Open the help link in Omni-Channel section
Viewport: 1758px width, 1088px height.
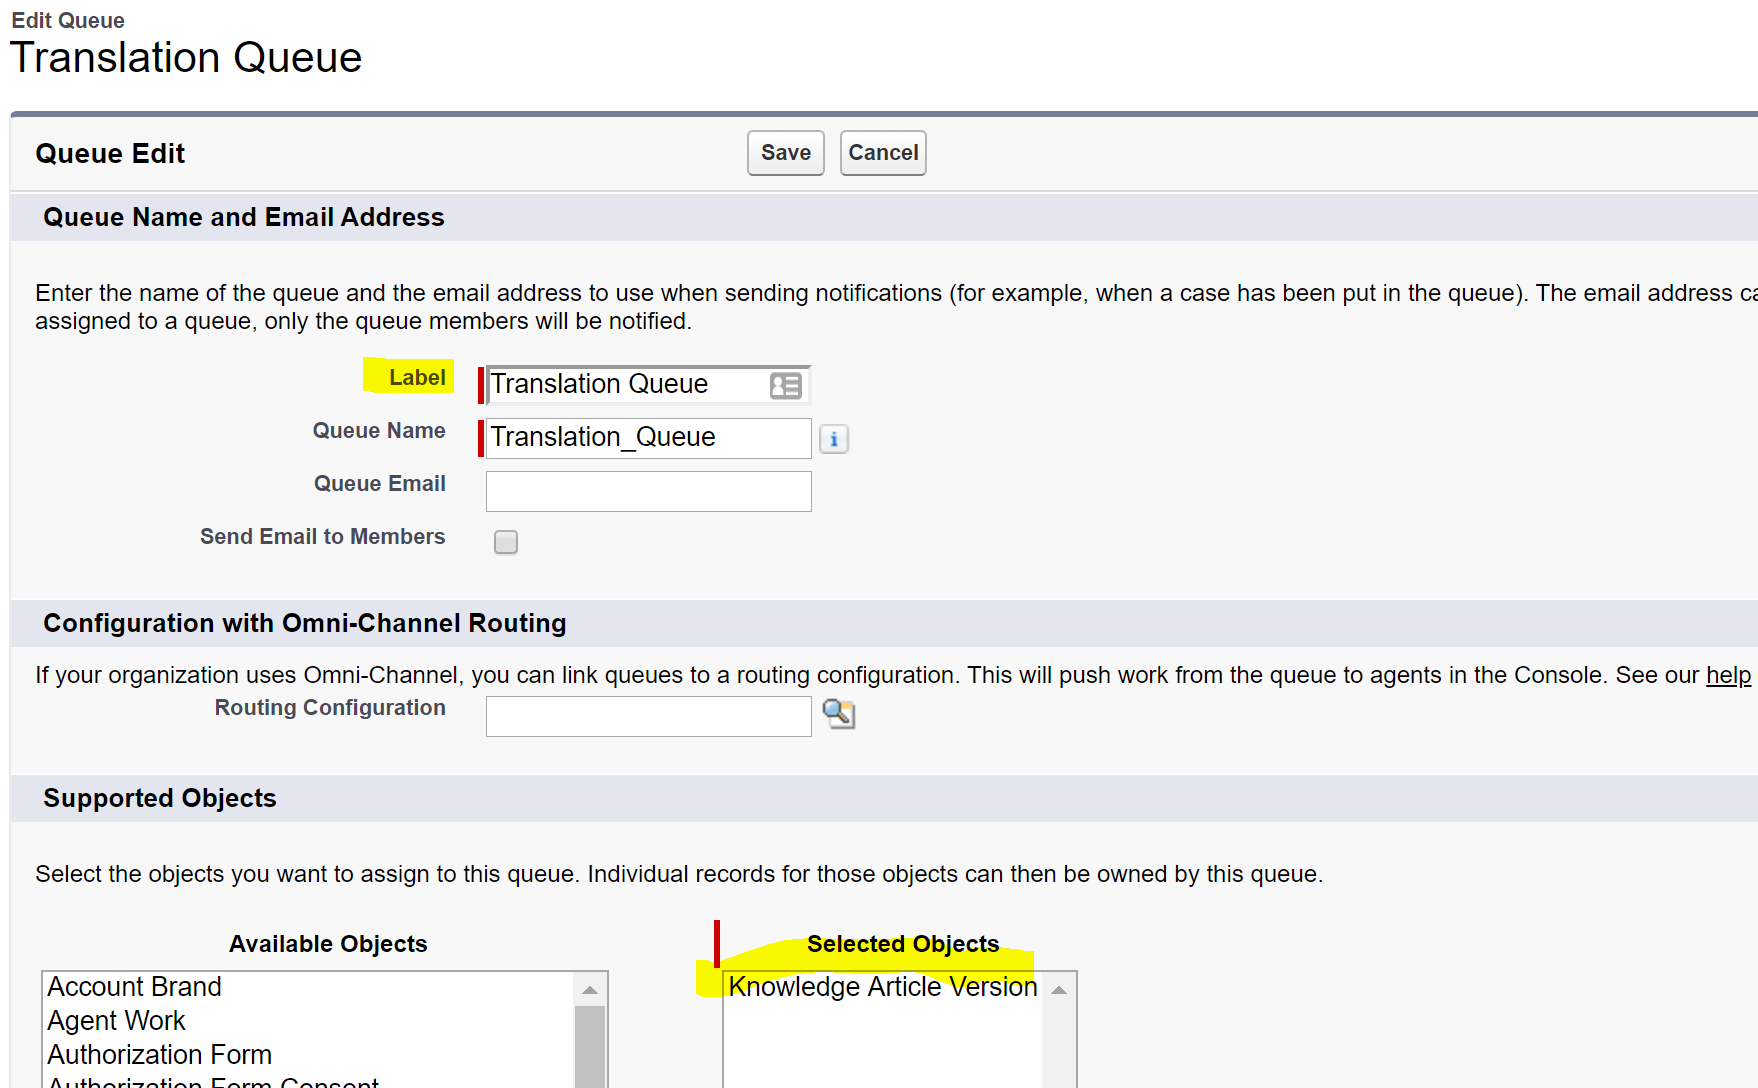[1728, 675]
